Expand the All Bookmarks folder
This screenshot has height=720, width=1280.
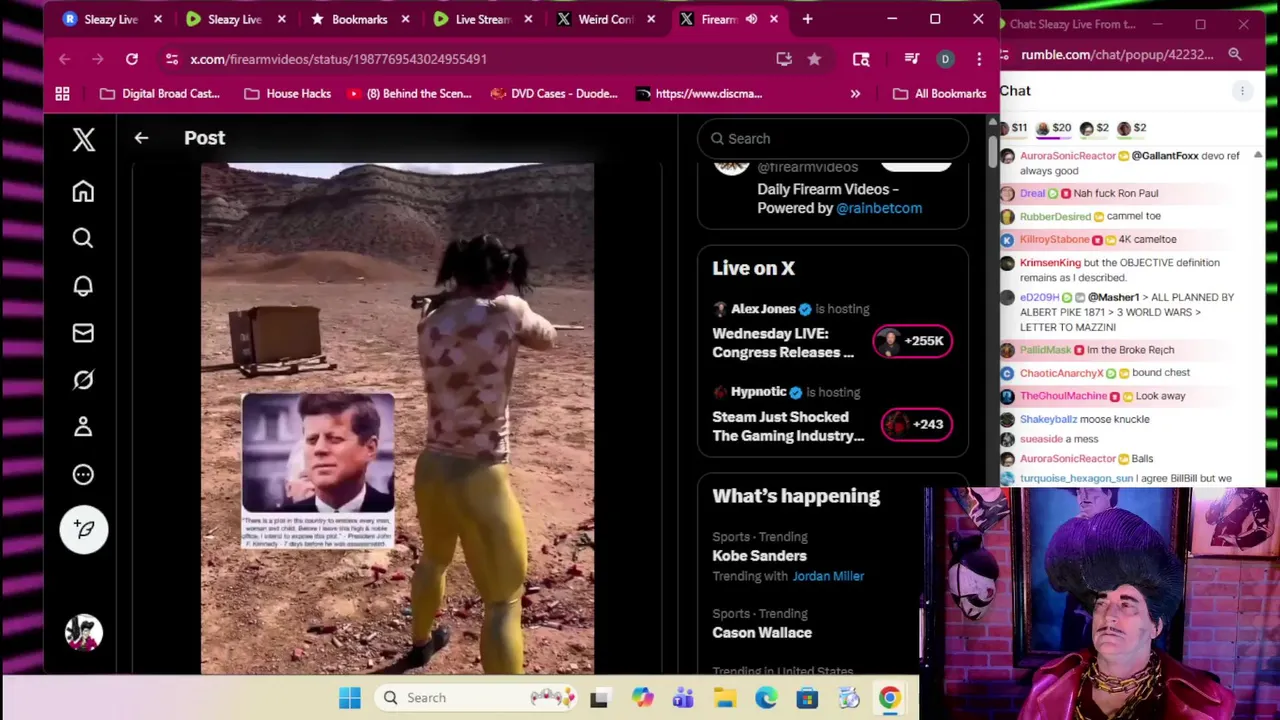click(x=939, y=94)
